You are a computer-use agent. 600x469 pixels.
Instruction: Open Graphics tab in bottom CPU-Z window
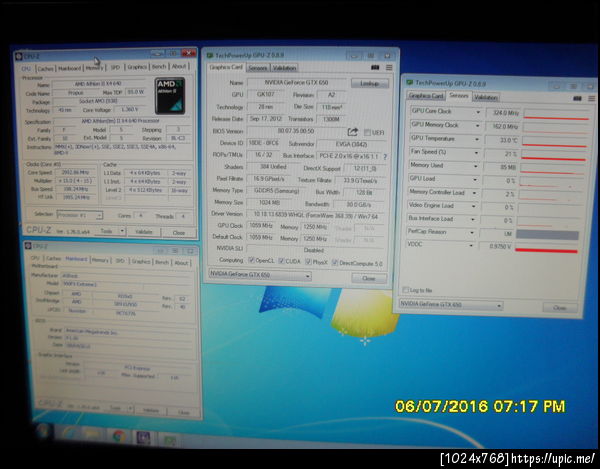point(140,262)
